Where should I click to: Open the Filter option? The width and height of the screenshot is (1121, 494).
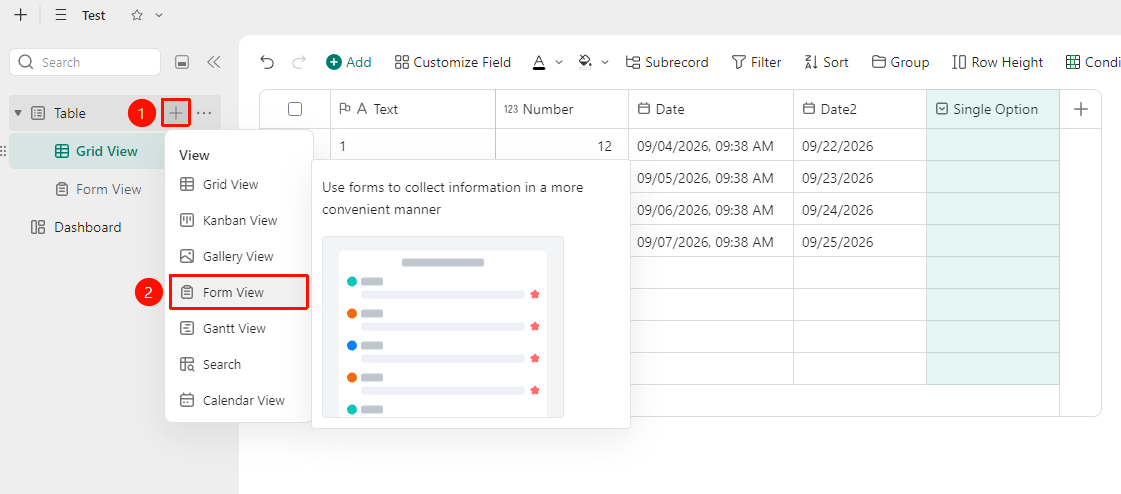pyautogui.click(x=756, y=62)
